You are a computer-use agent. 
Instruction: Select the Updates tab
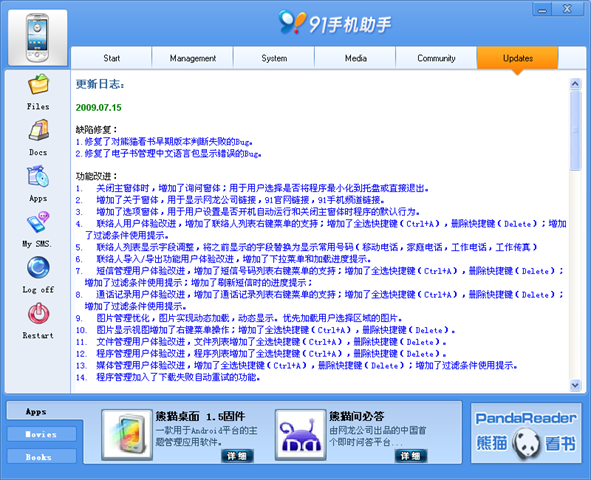pos(518,58)
